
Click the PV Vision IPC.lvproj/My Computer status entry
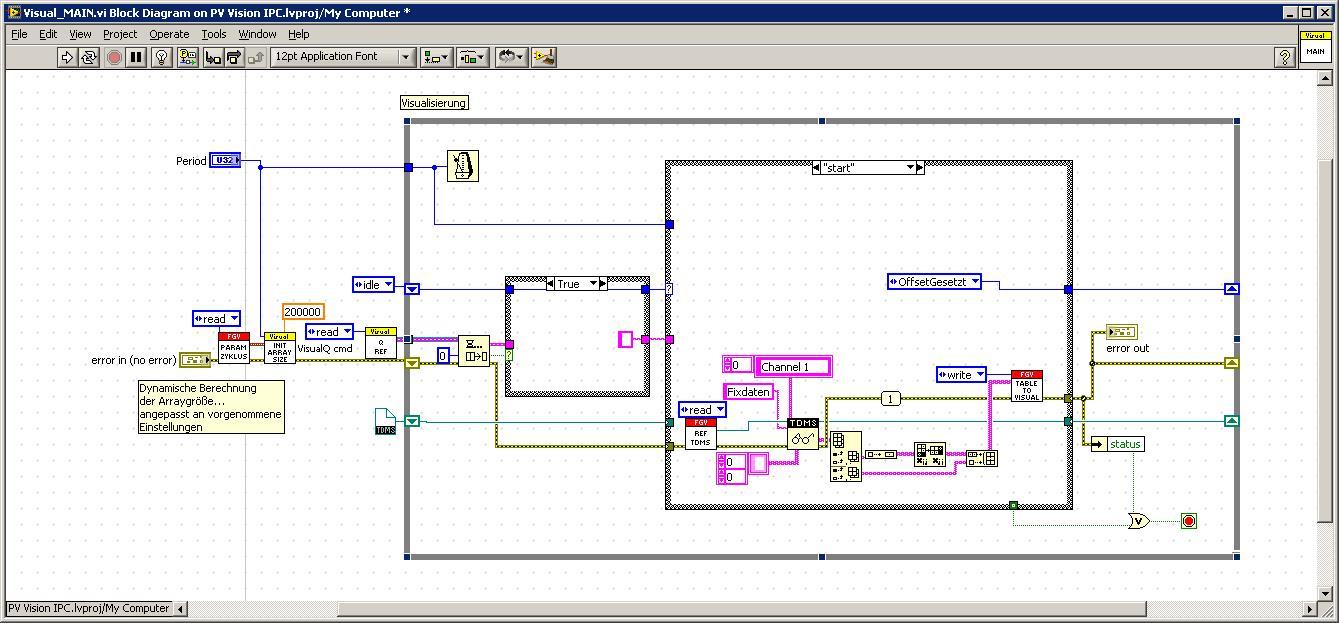(89, 608)
